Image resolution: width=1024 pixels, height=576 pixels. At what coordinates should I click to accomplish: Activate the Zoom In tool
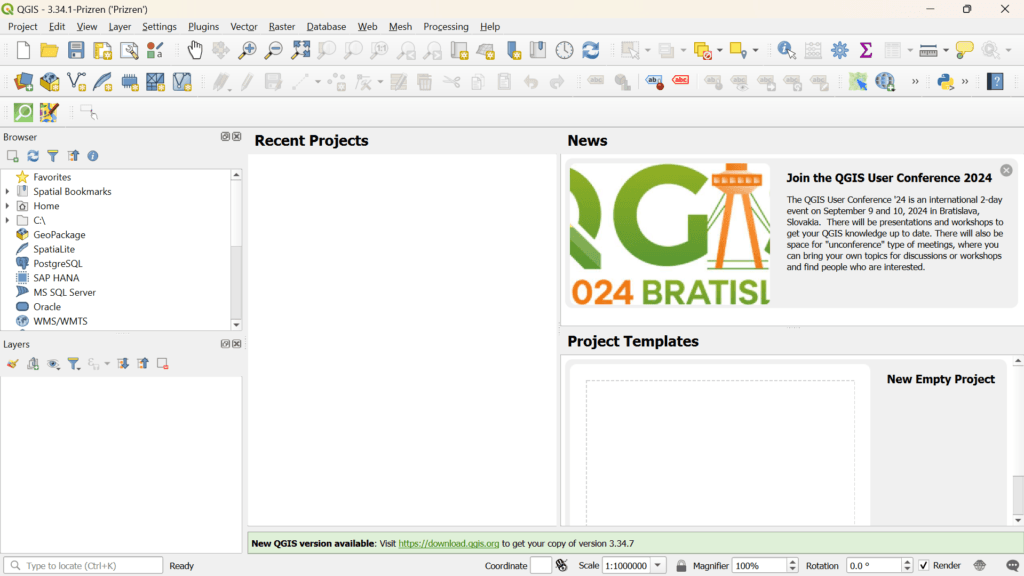pos(247,47)
